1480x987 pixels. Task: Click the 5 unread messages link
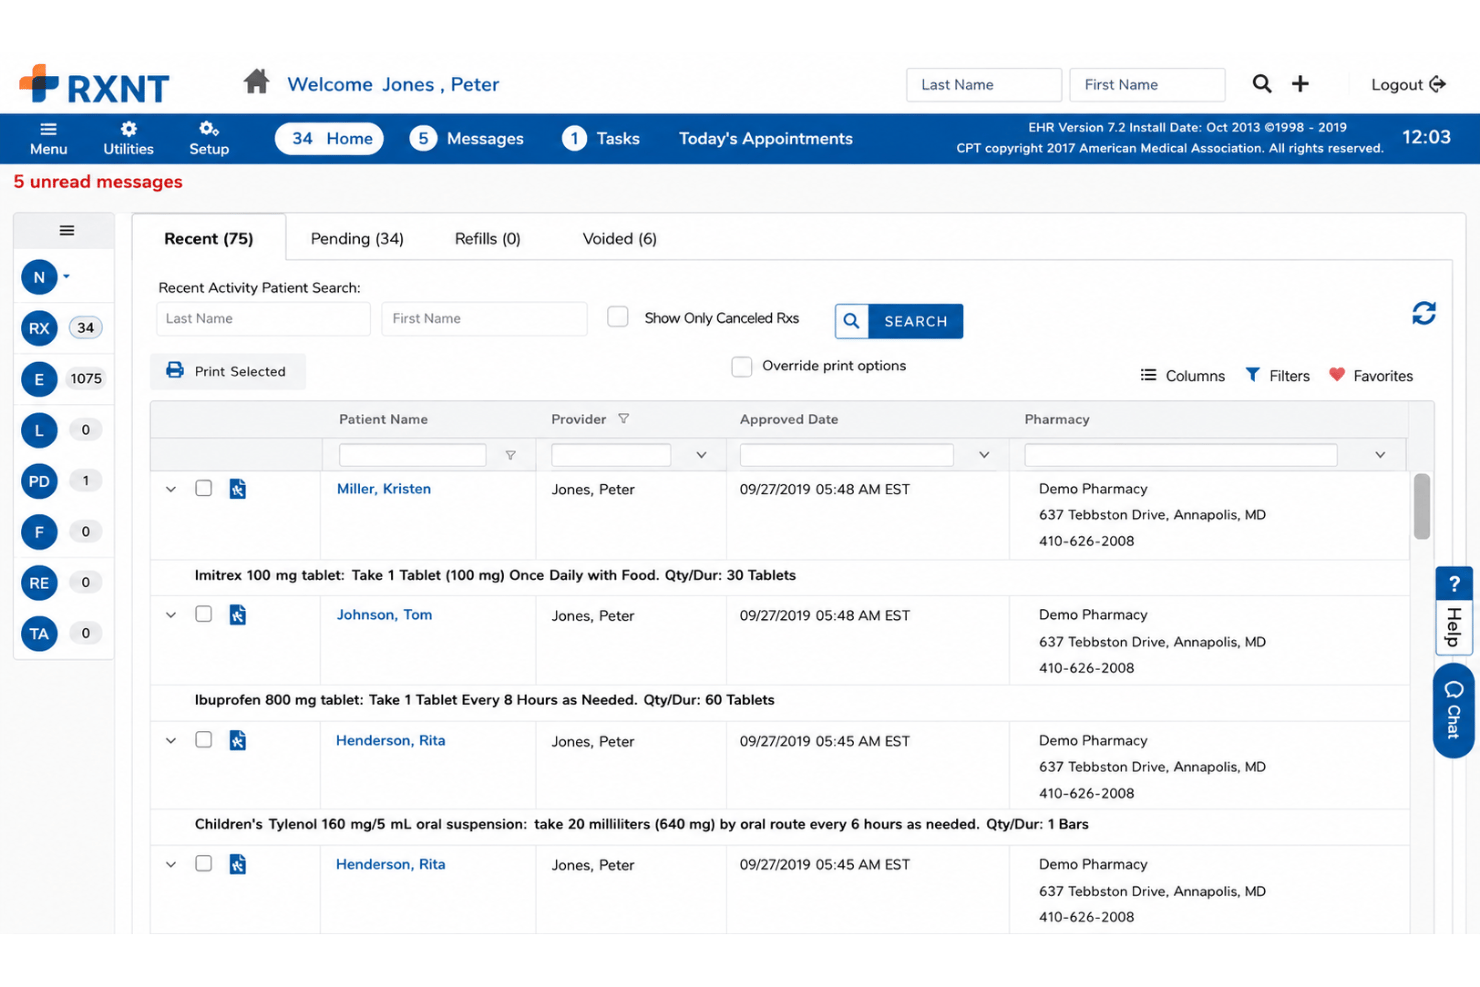[98, 182]
